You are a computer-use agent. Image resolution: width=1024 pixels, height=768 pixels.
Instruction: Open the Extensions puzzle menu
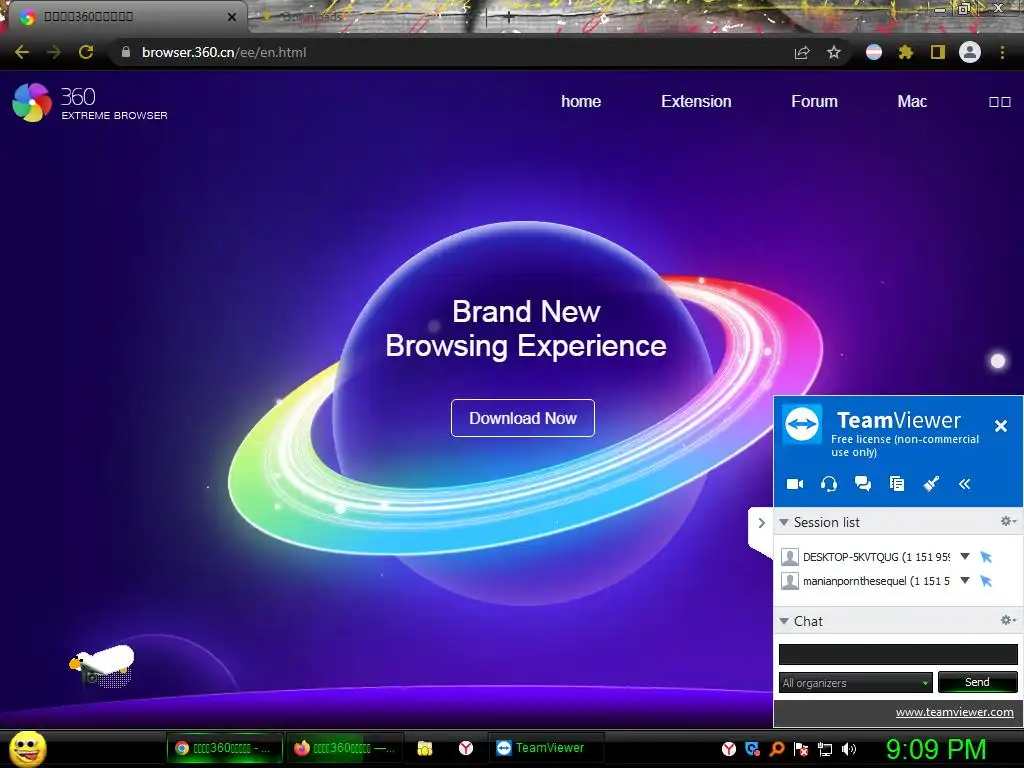click(905, 52)
